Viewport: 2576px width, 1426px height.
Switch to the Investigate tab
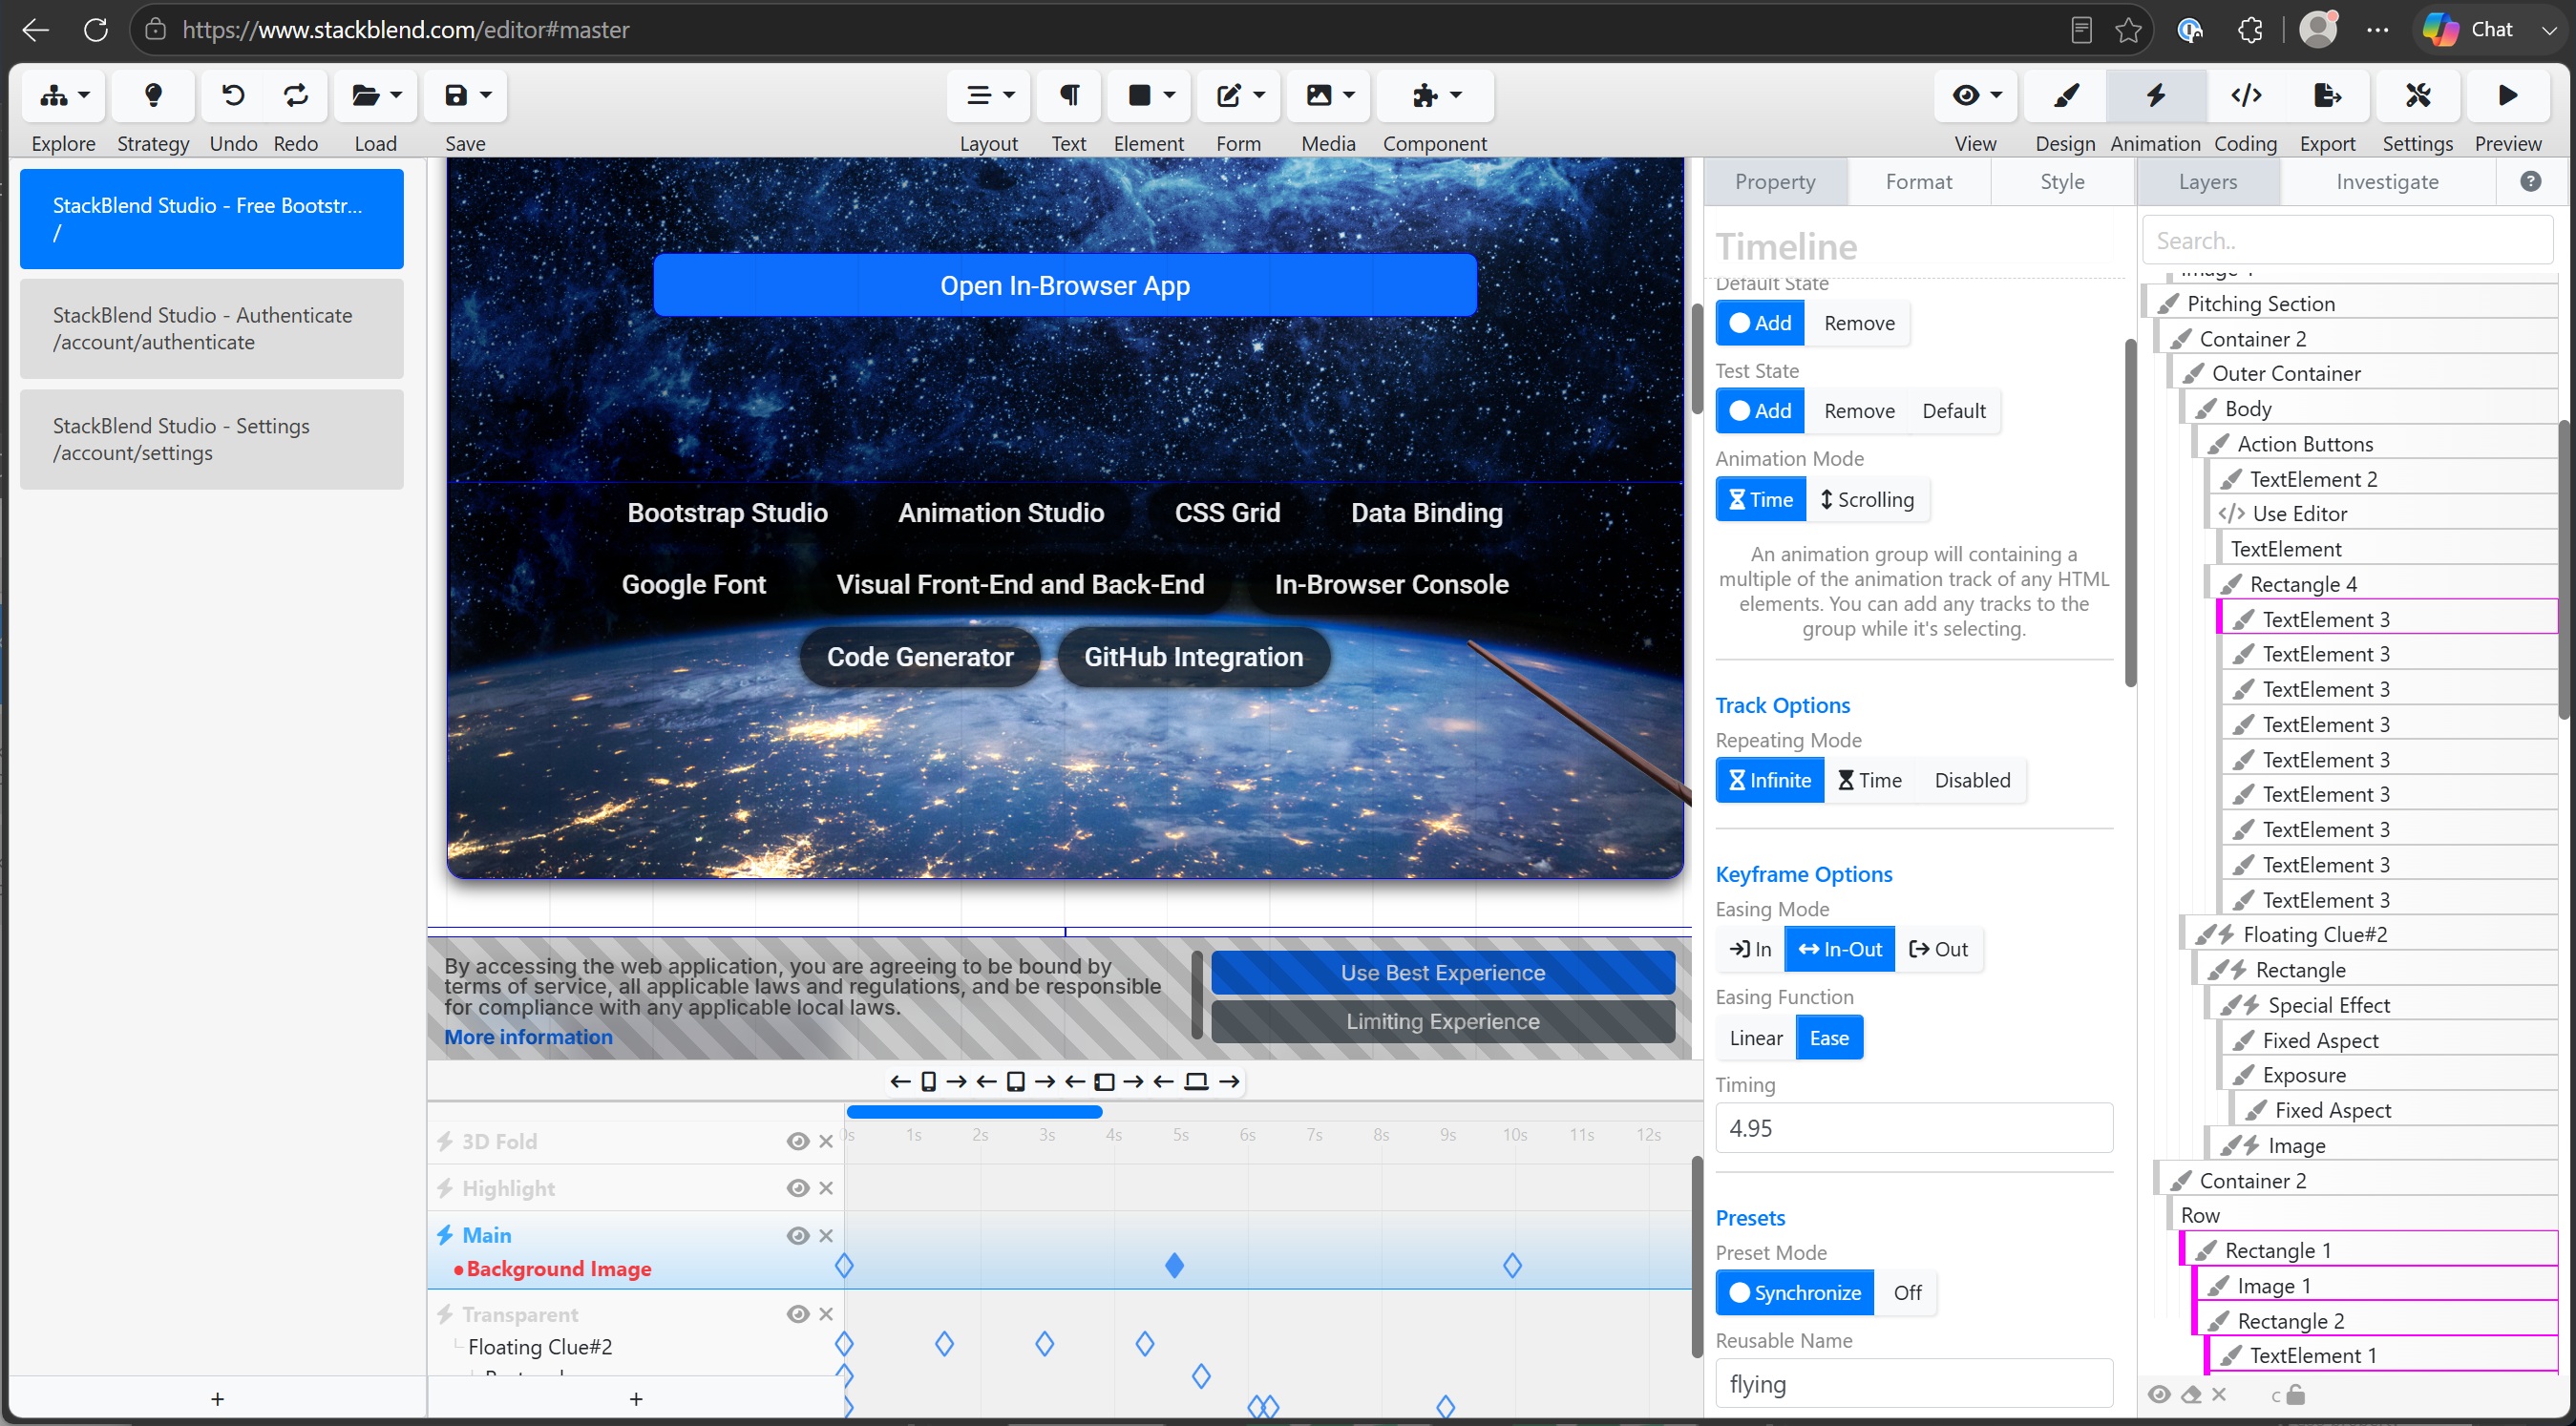(x=2388, y=182)
